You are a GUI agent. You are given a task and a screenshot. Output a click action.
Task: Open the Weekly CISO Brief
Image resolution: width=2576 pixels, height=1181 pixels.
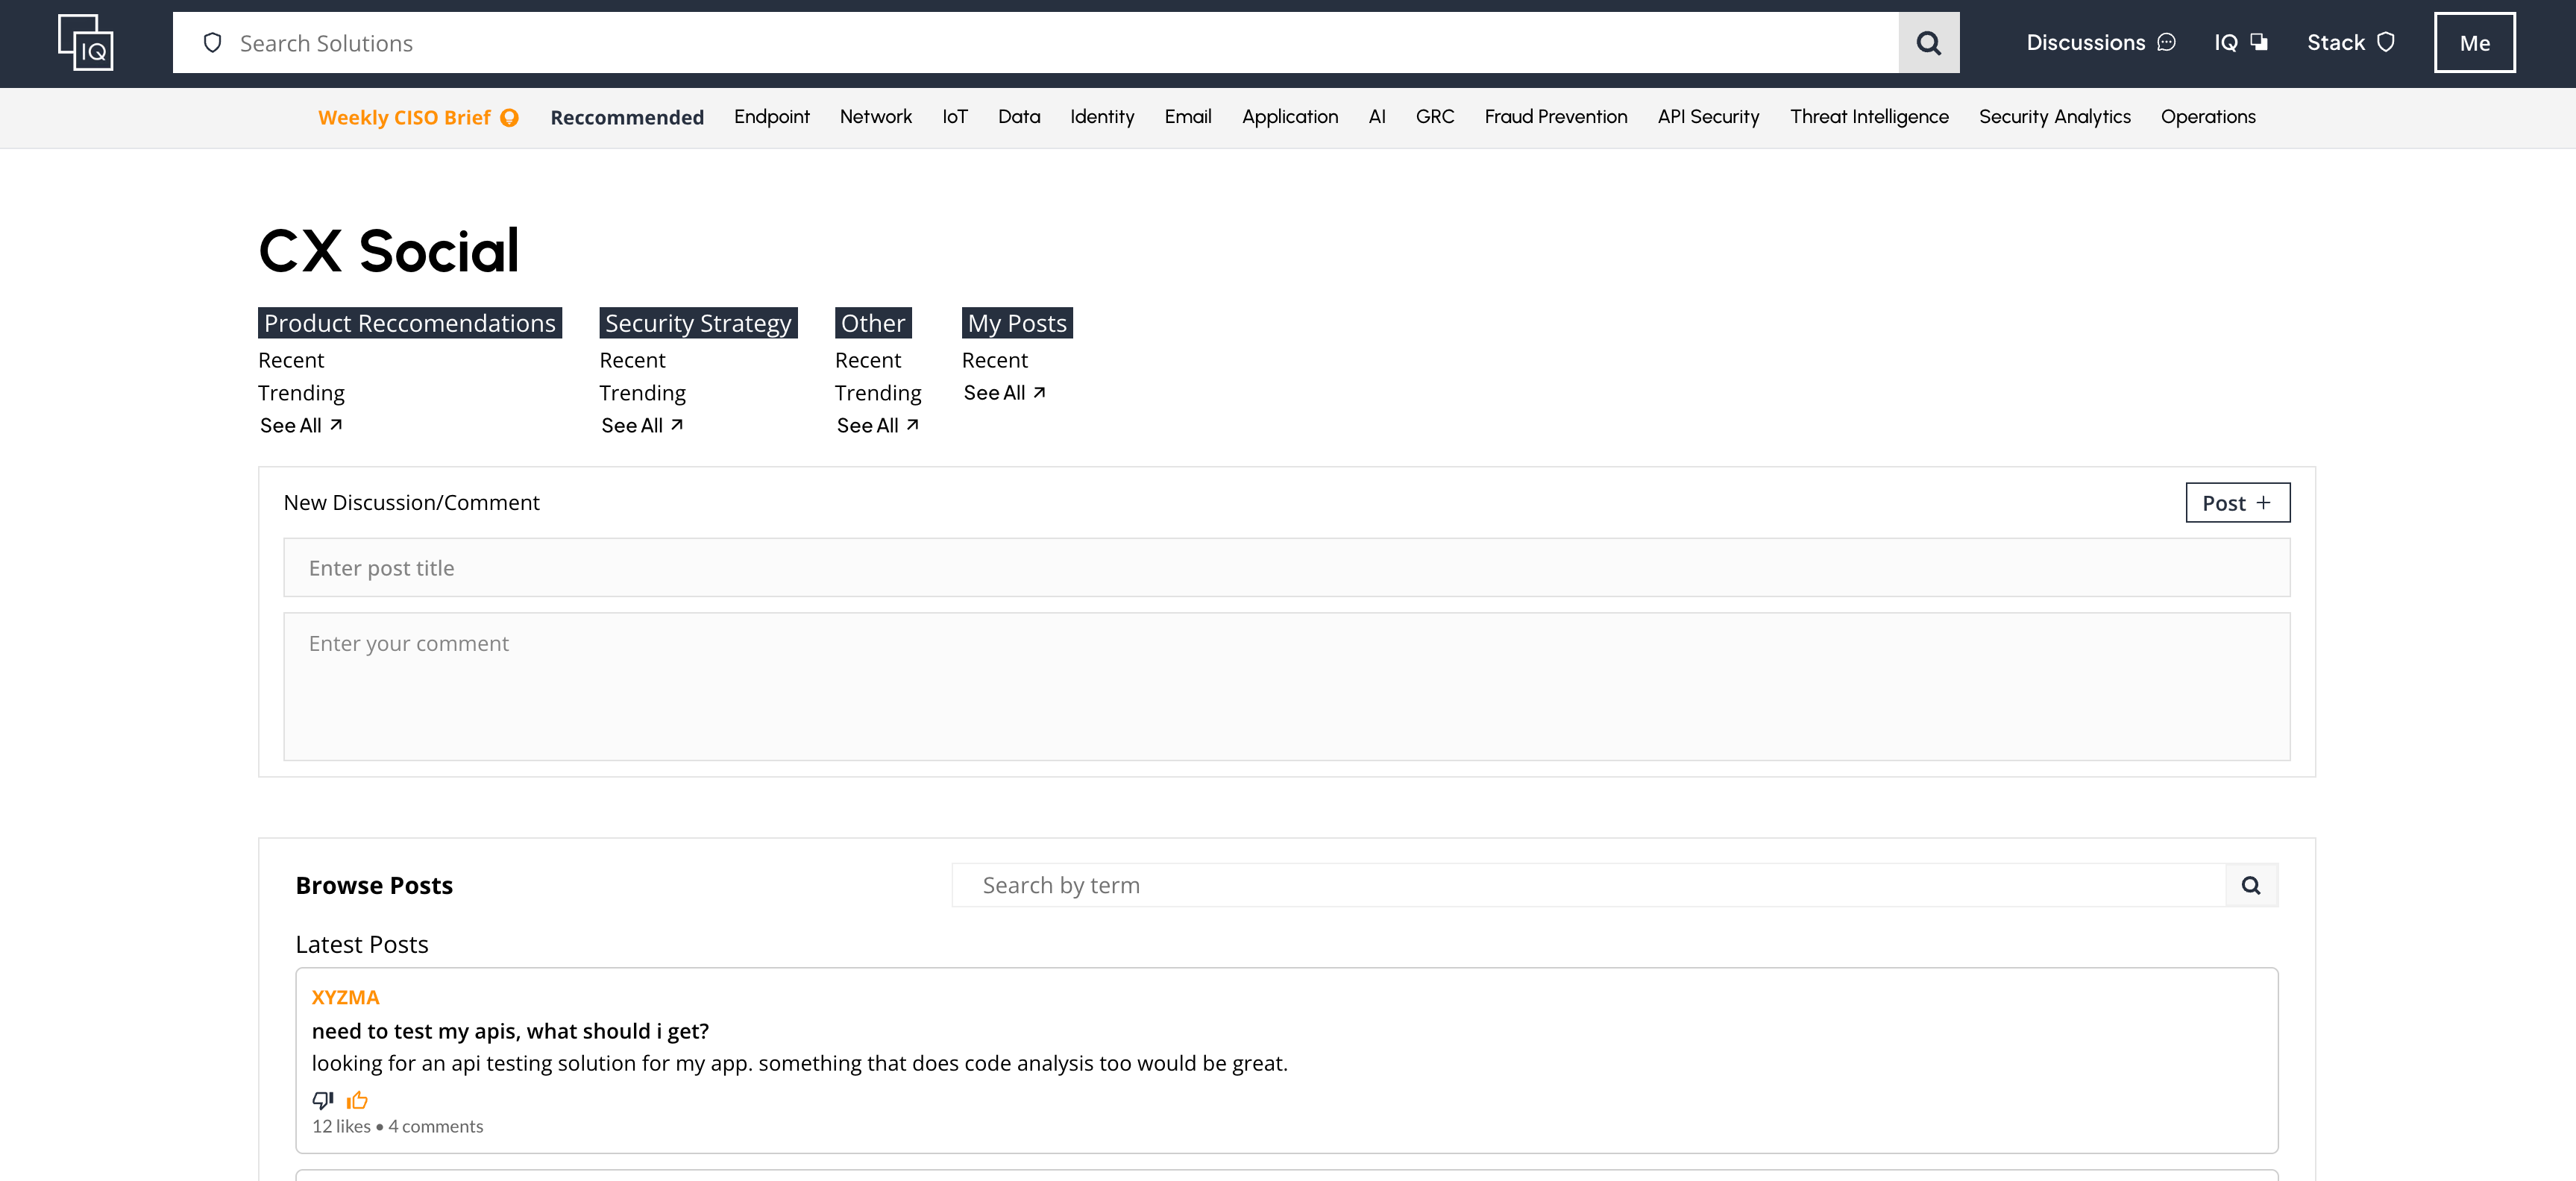coord(418,117)
